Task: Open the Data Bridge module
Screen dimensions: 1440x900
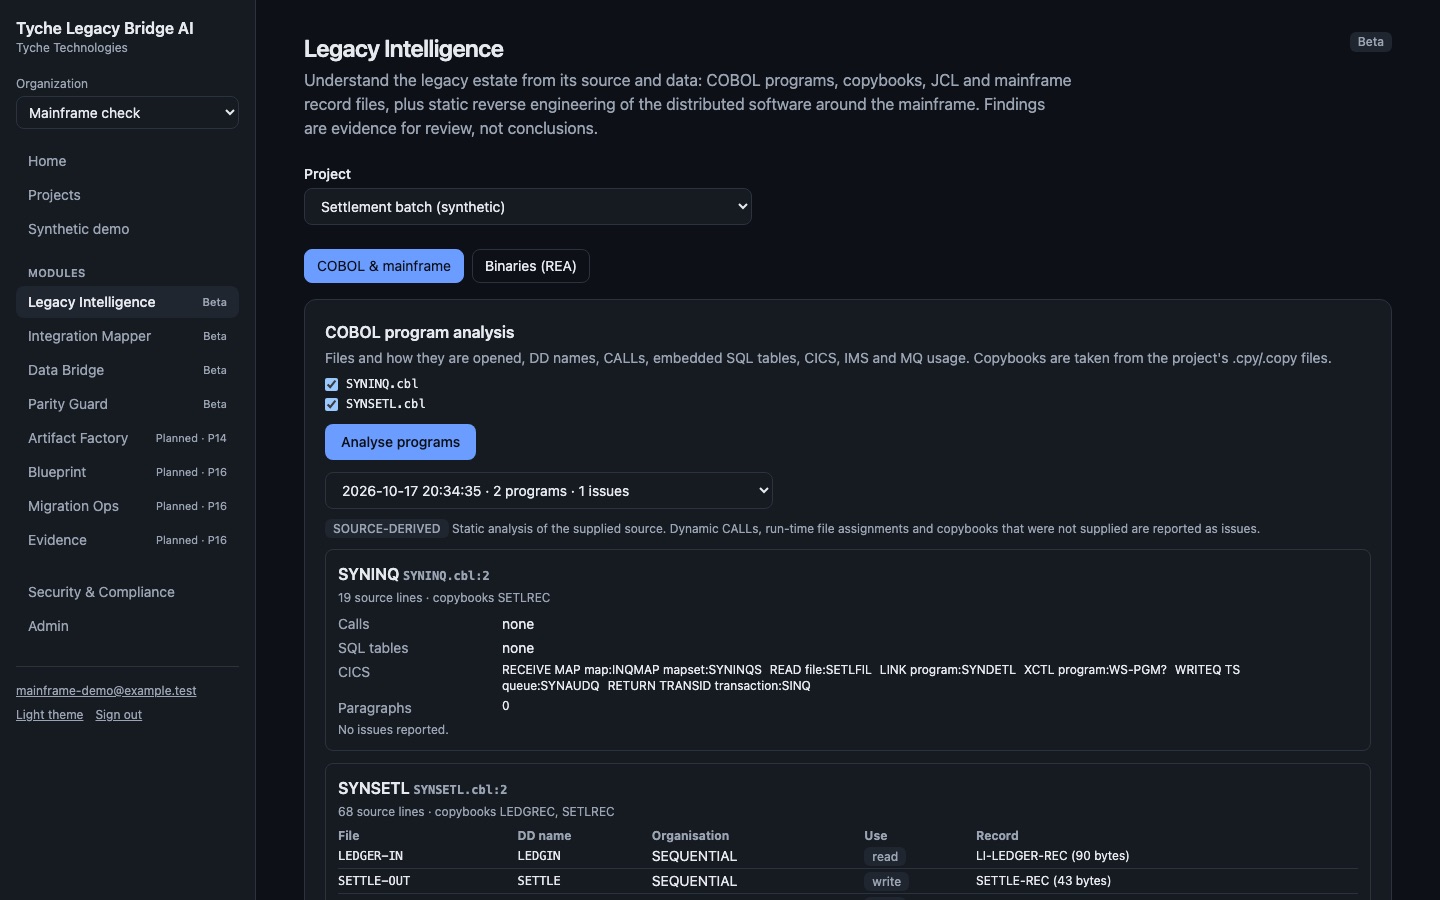Action: [x=127, y=370]
